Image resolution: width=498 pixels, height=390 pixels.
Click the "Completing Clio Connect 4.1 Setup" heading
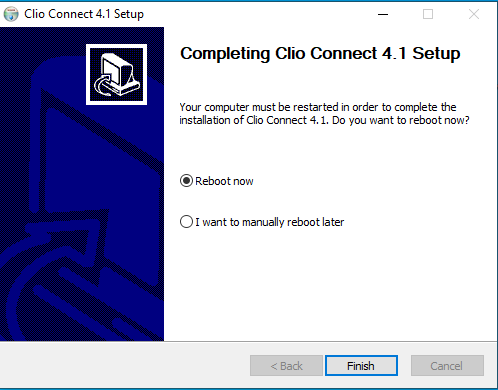[320, 54]
